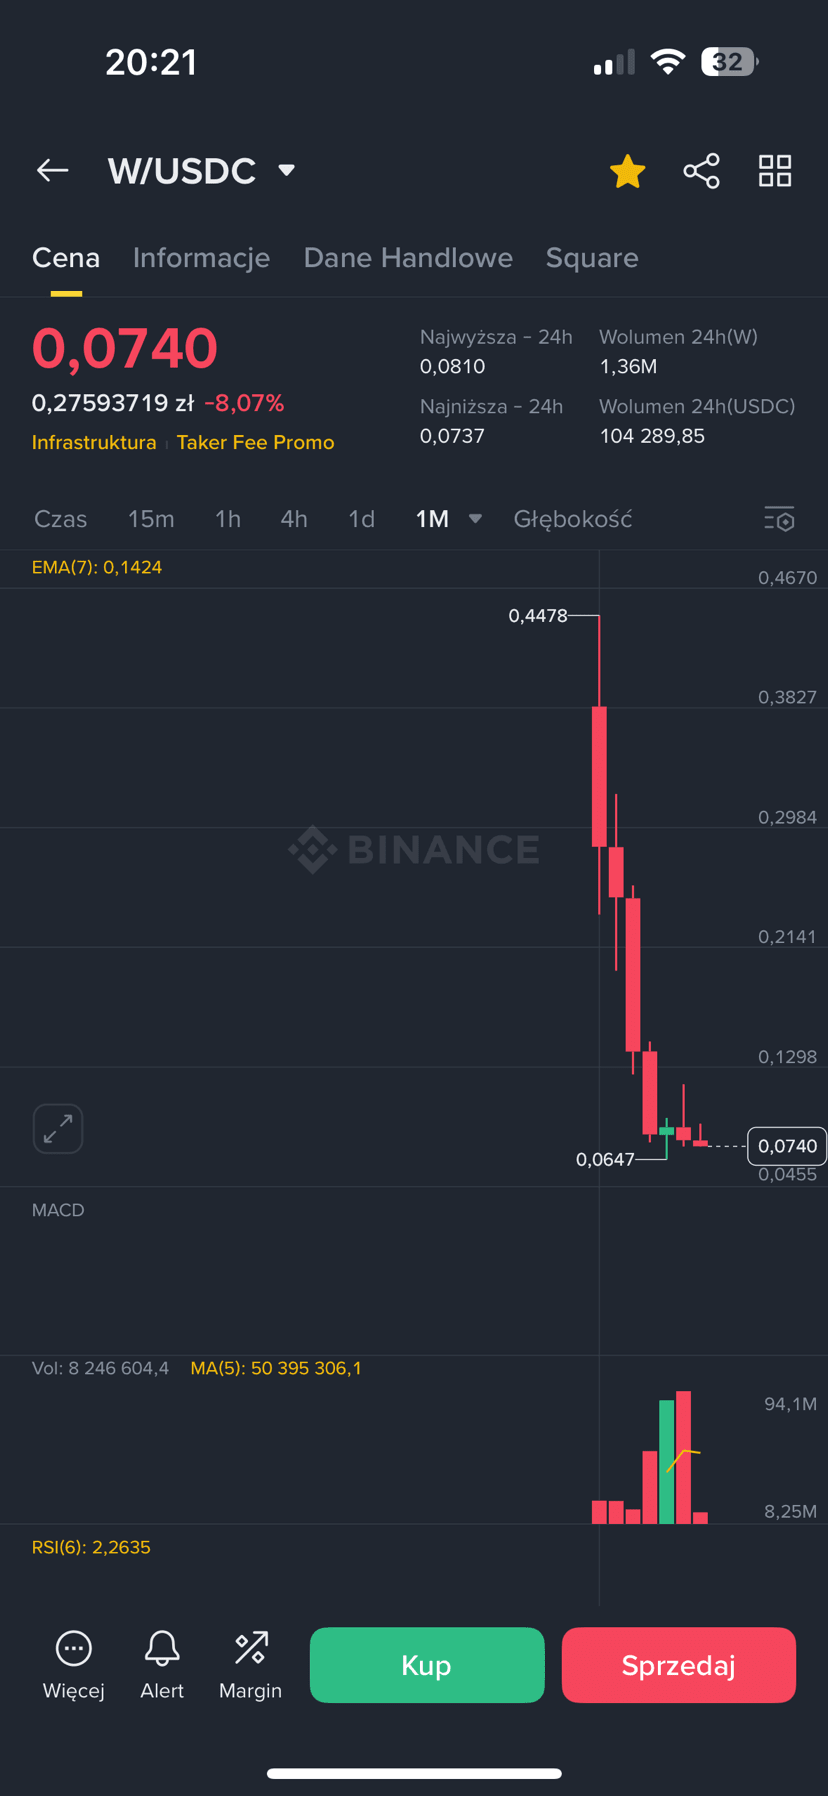Set a price Alert
Image resolution: width=828 pixels, height=1796 pixels.
[162, 1648]
